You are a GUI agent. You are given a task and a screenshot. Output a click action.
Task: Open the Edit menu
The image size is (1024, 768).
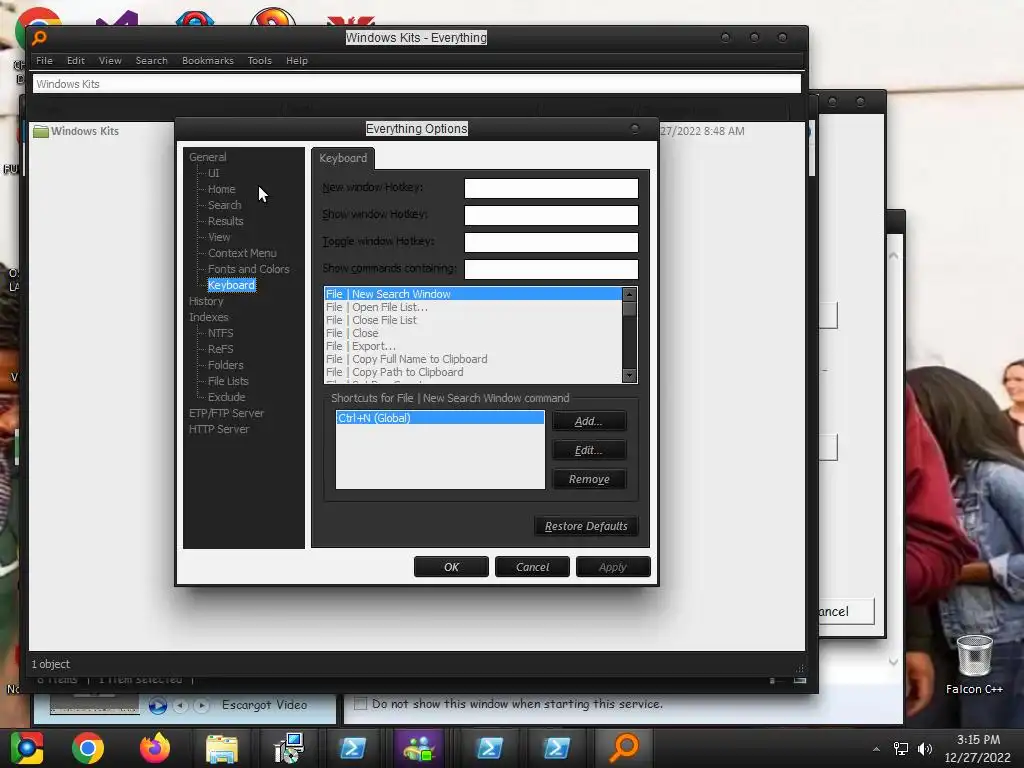[x=76, y=61]
